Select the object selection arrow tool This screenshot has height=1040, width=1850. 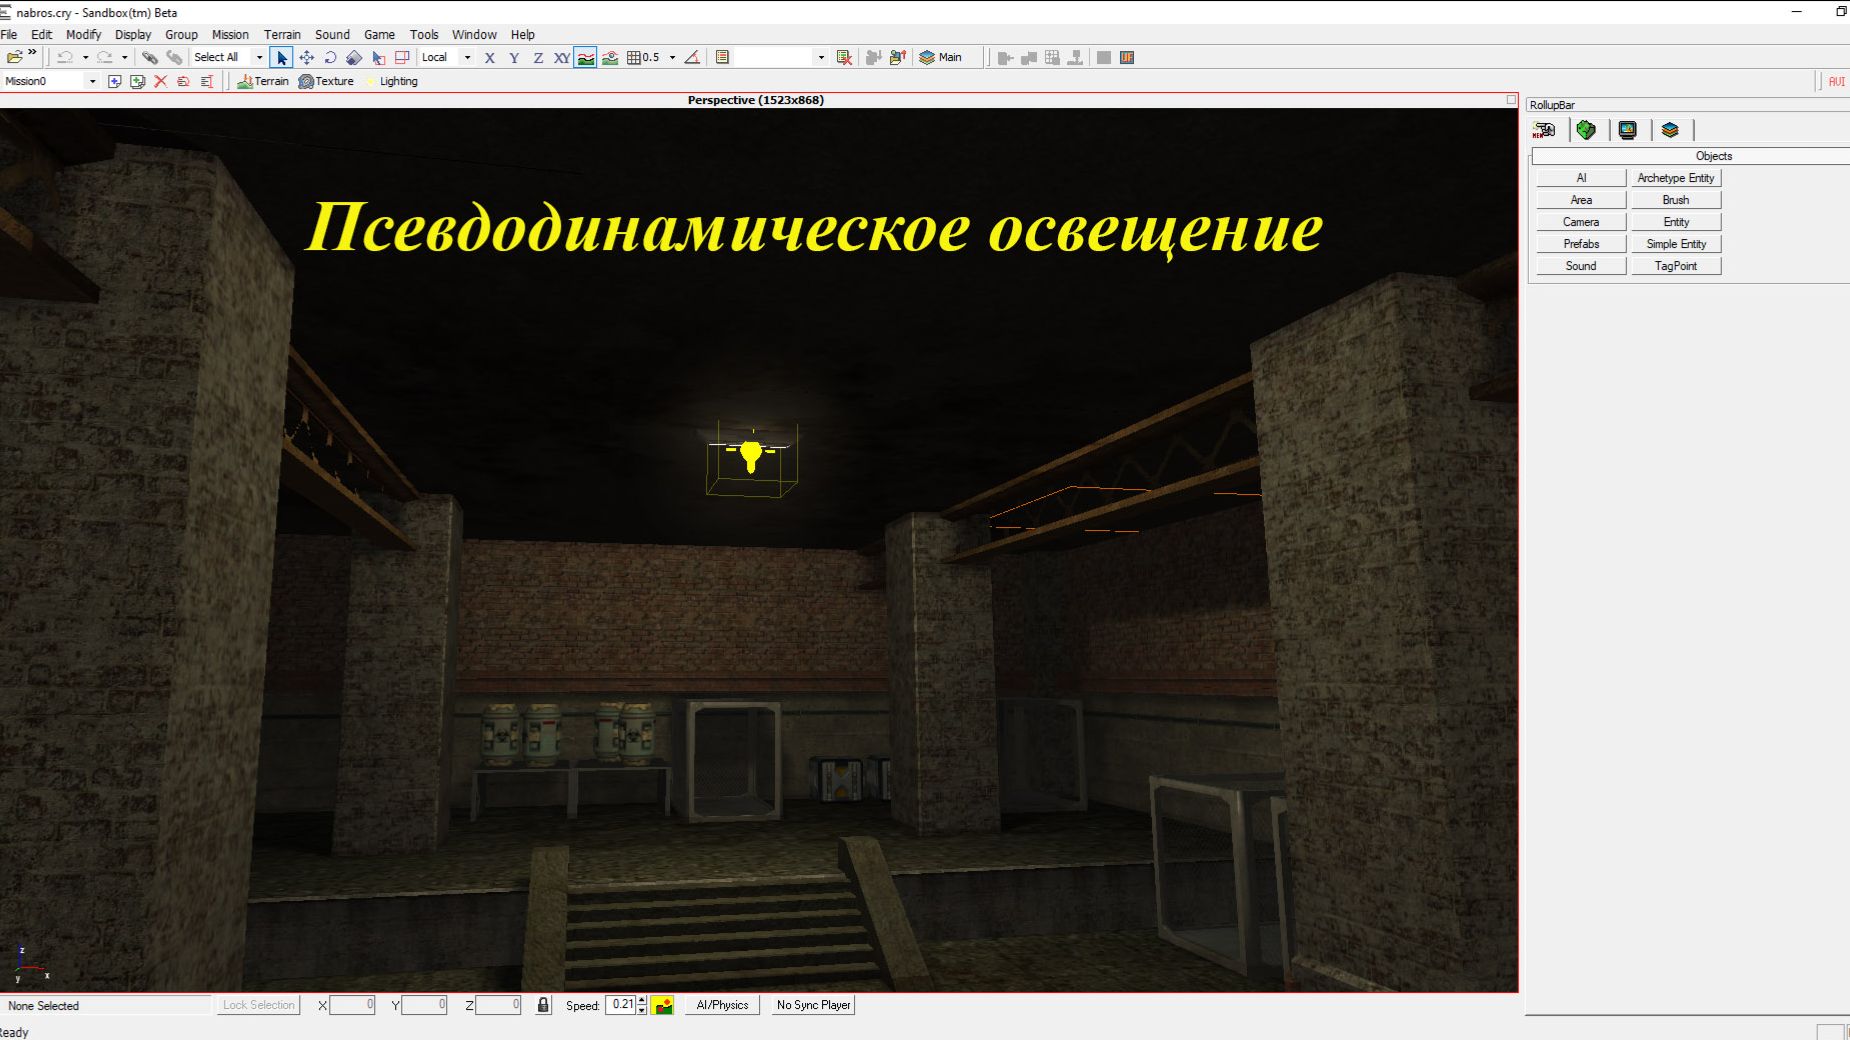pyautogui.click(x=282, y=57)
